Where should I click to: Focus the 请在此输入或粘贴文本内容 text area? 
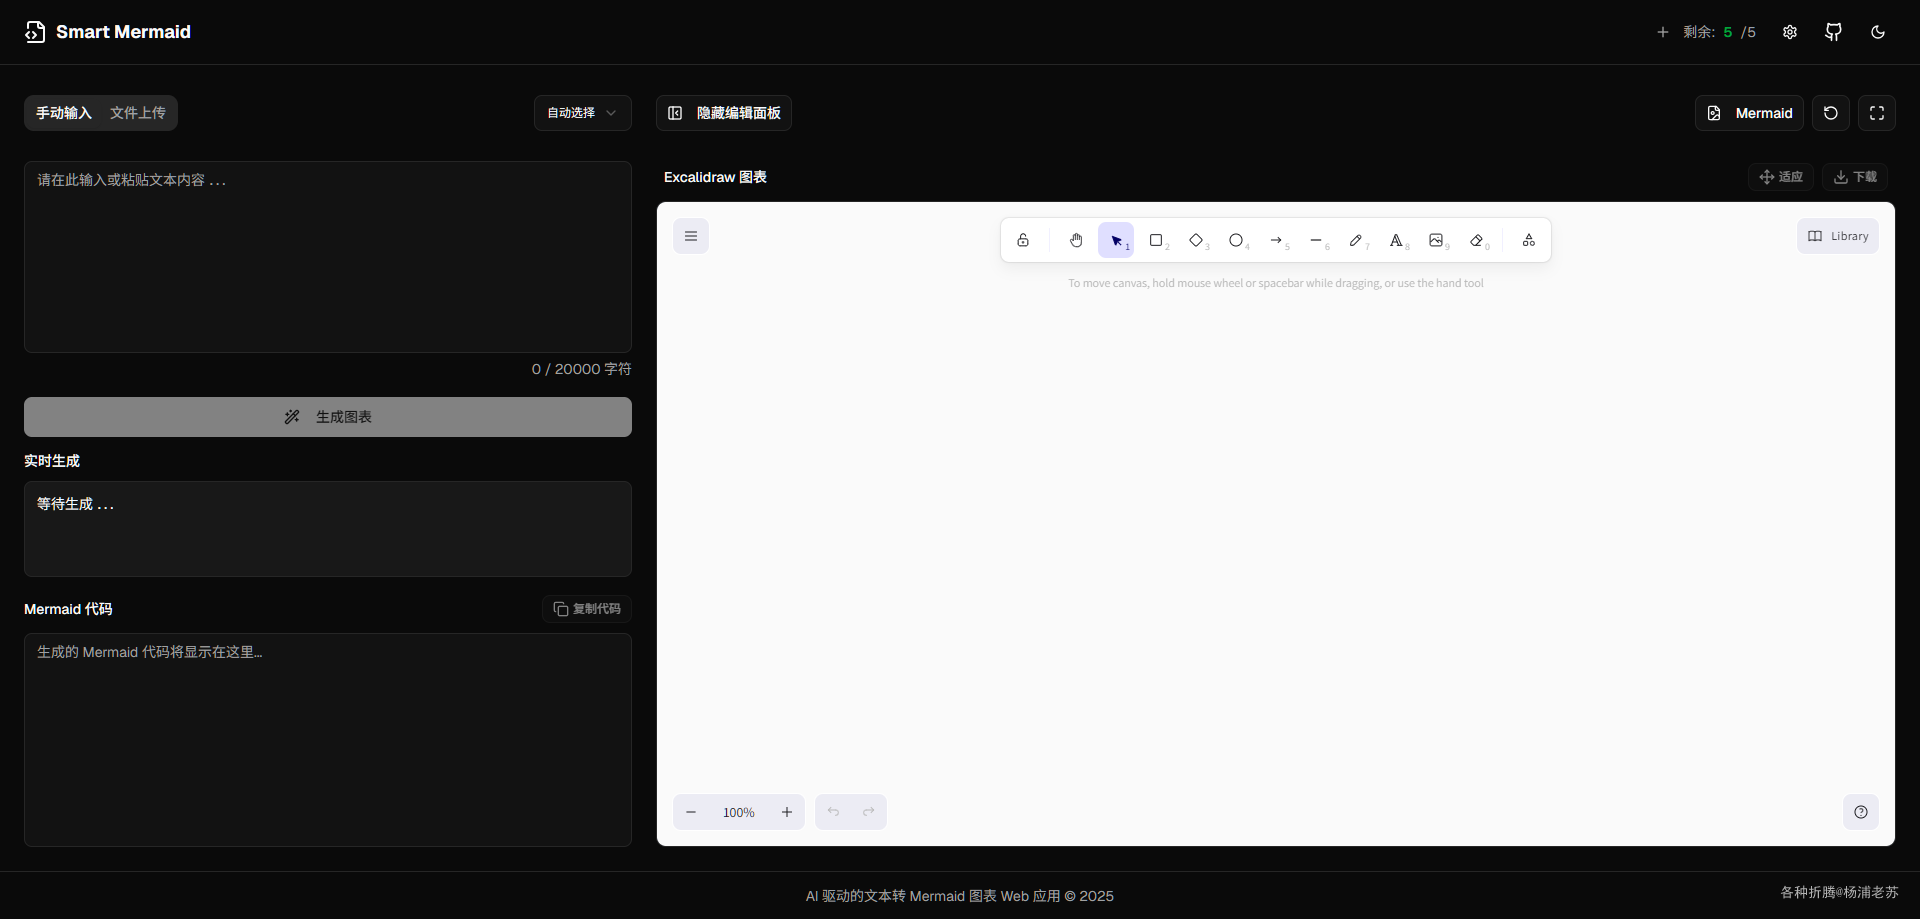click(x=328, y=257)
